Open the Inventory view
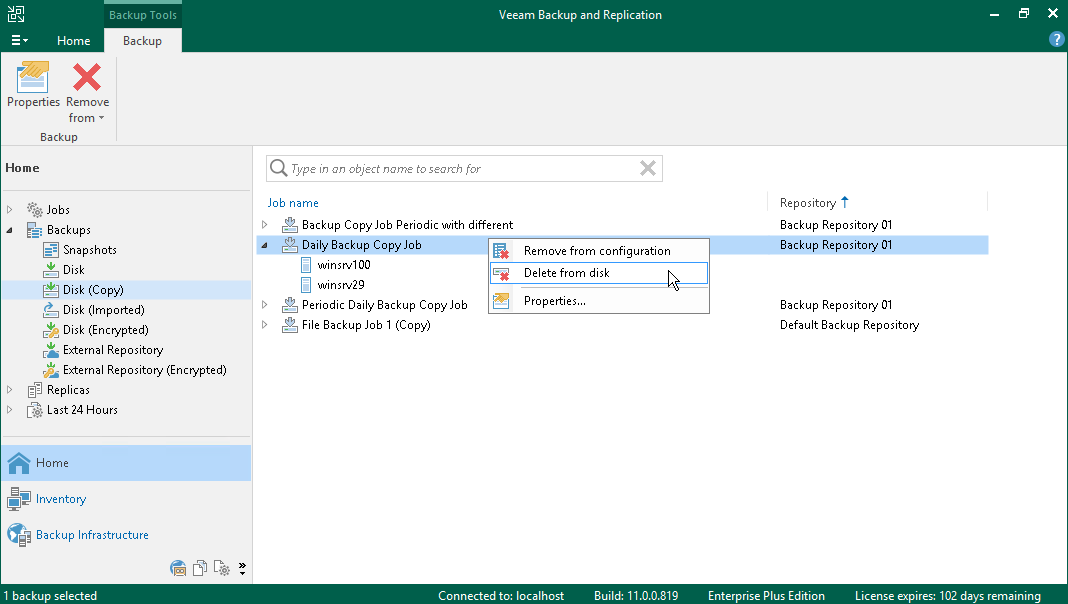Screen dimensions: 1068x604 61,499
